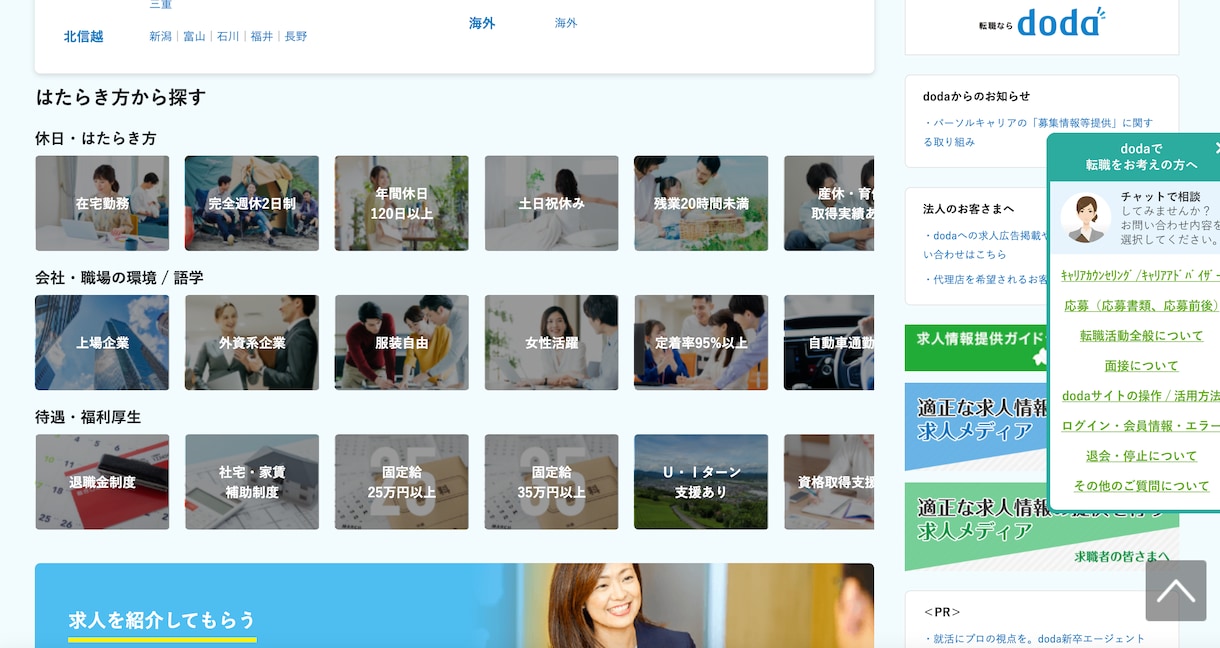1220x648 pixels.
Task: Open the 服装自由 tile
Action: pyautogui.click(x=402, y=342)
